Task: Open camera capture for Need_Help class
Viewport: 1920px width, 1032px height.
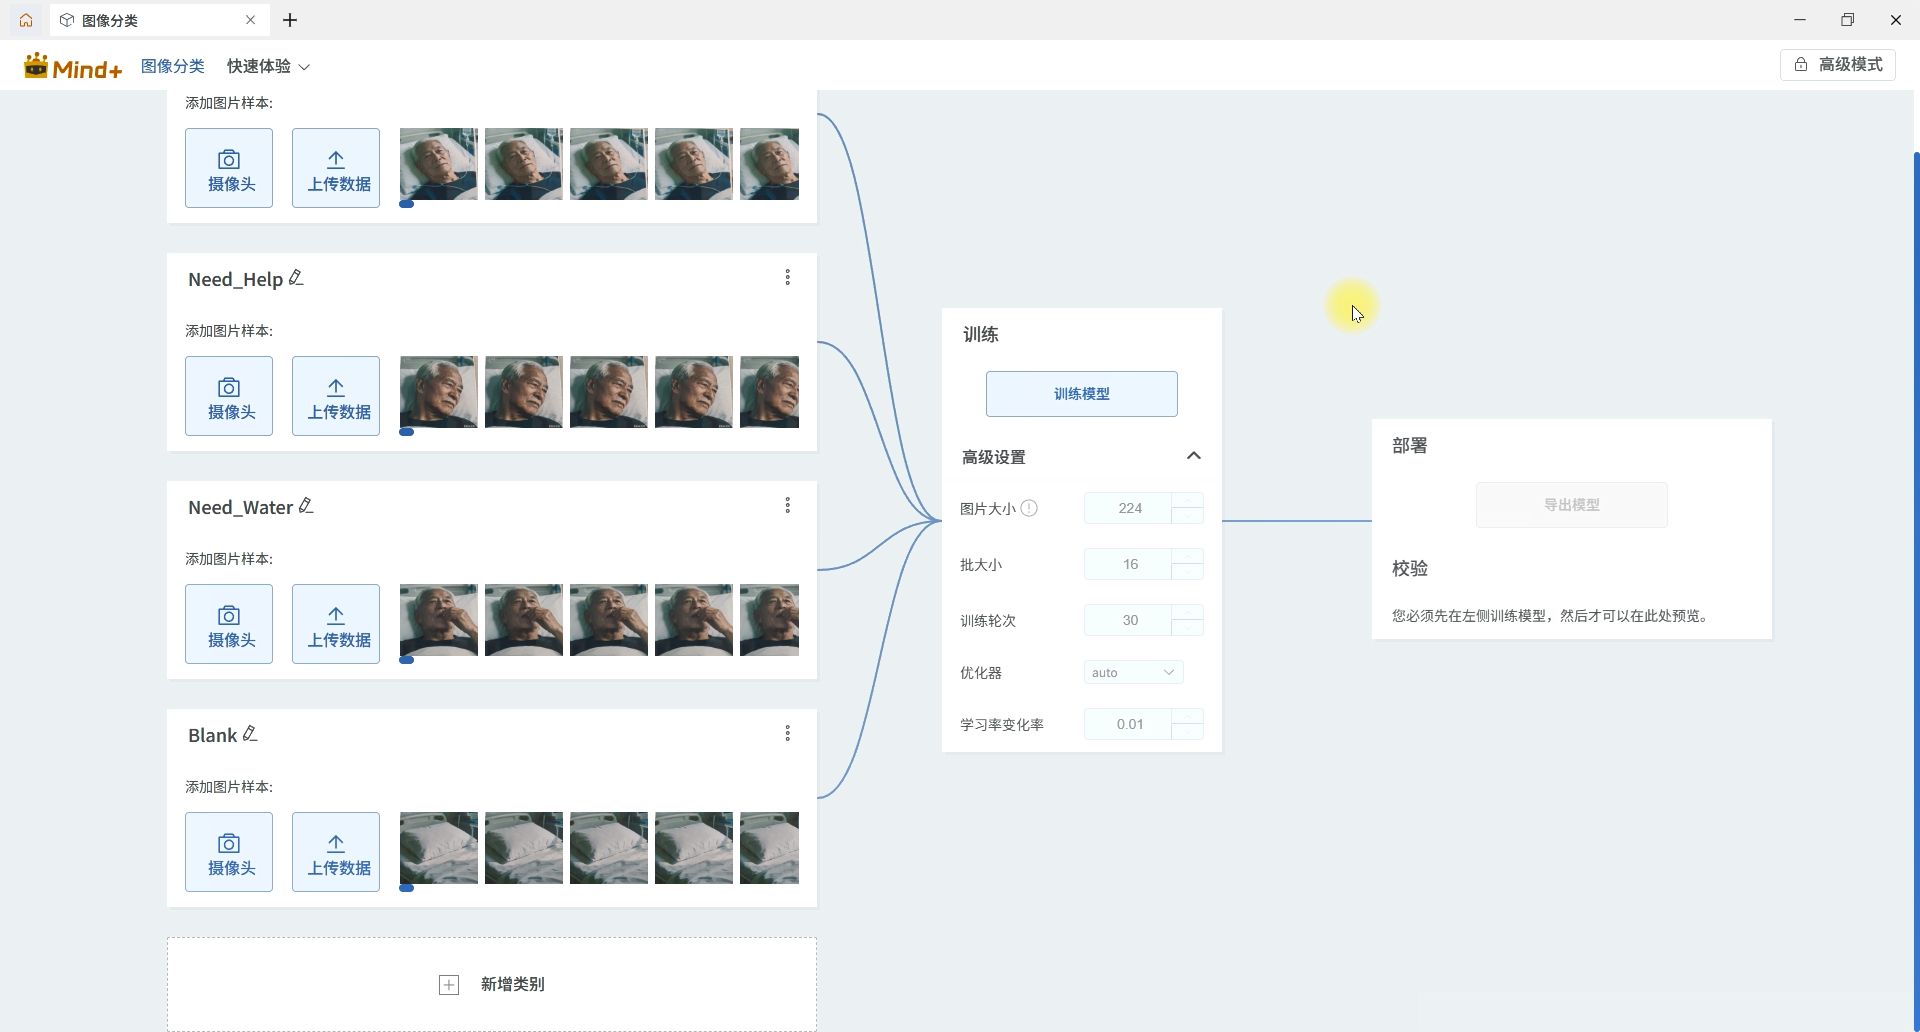Action: point(229,396)
